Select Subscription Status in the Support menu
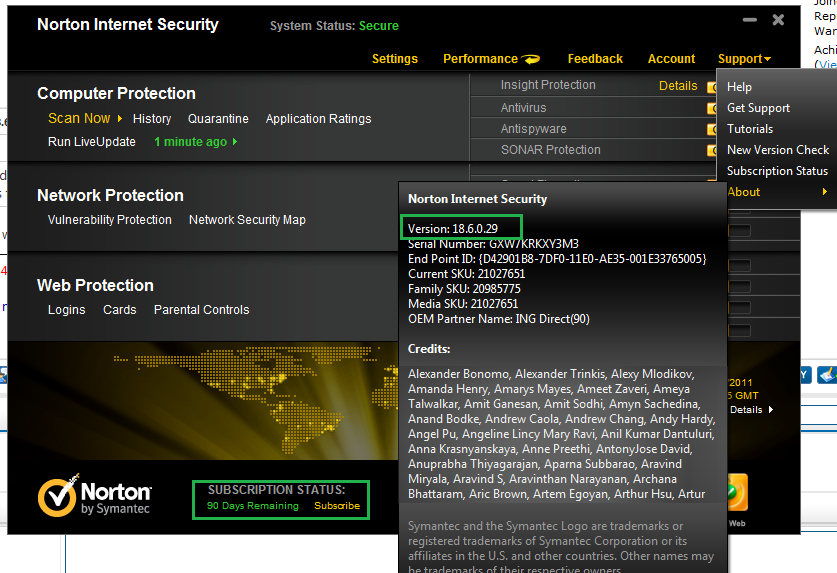 [x=777, y=171]
